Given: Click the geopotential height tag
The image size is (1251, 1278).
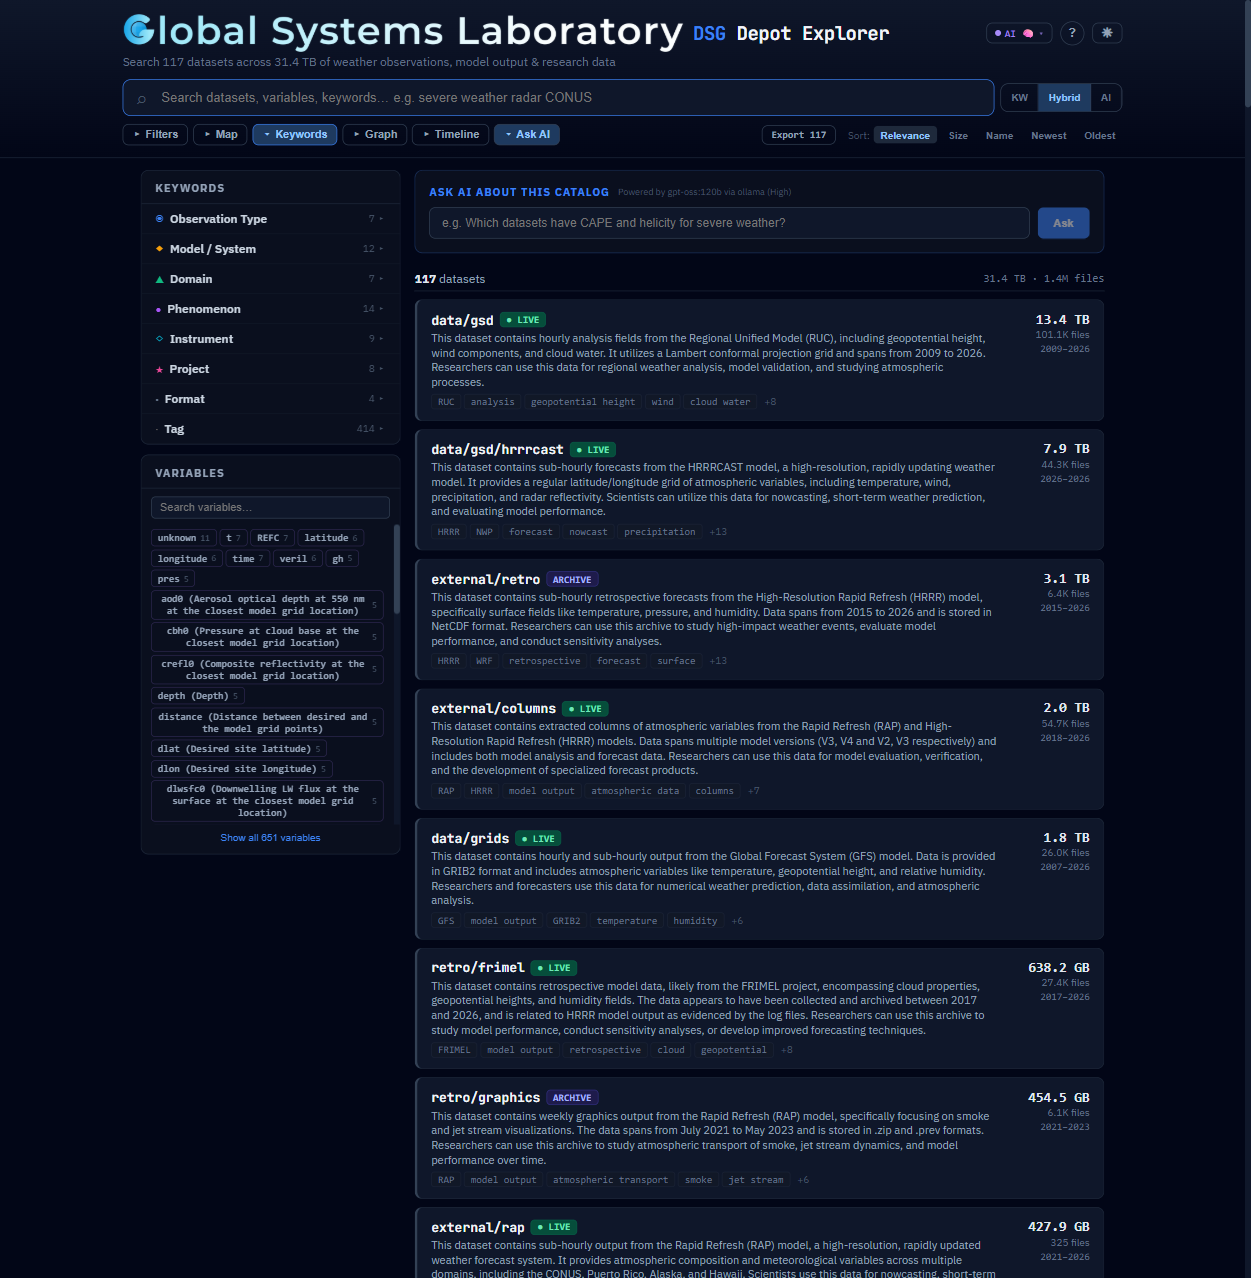Looking at the screenshot, I should (x=583, y=402).
